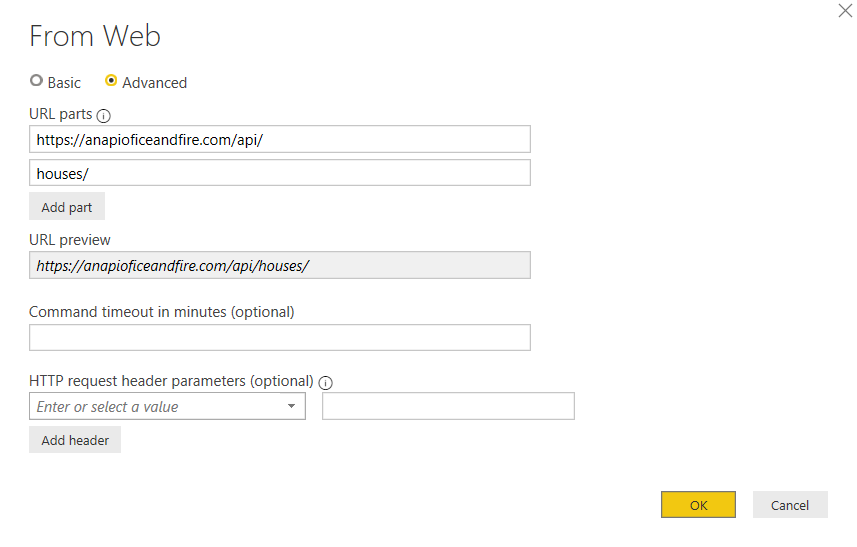Image resolution: width=857 pixels, height=547 pixels.
Task: Click the 'From Web' dialog title
Action: tap(95, 37)
